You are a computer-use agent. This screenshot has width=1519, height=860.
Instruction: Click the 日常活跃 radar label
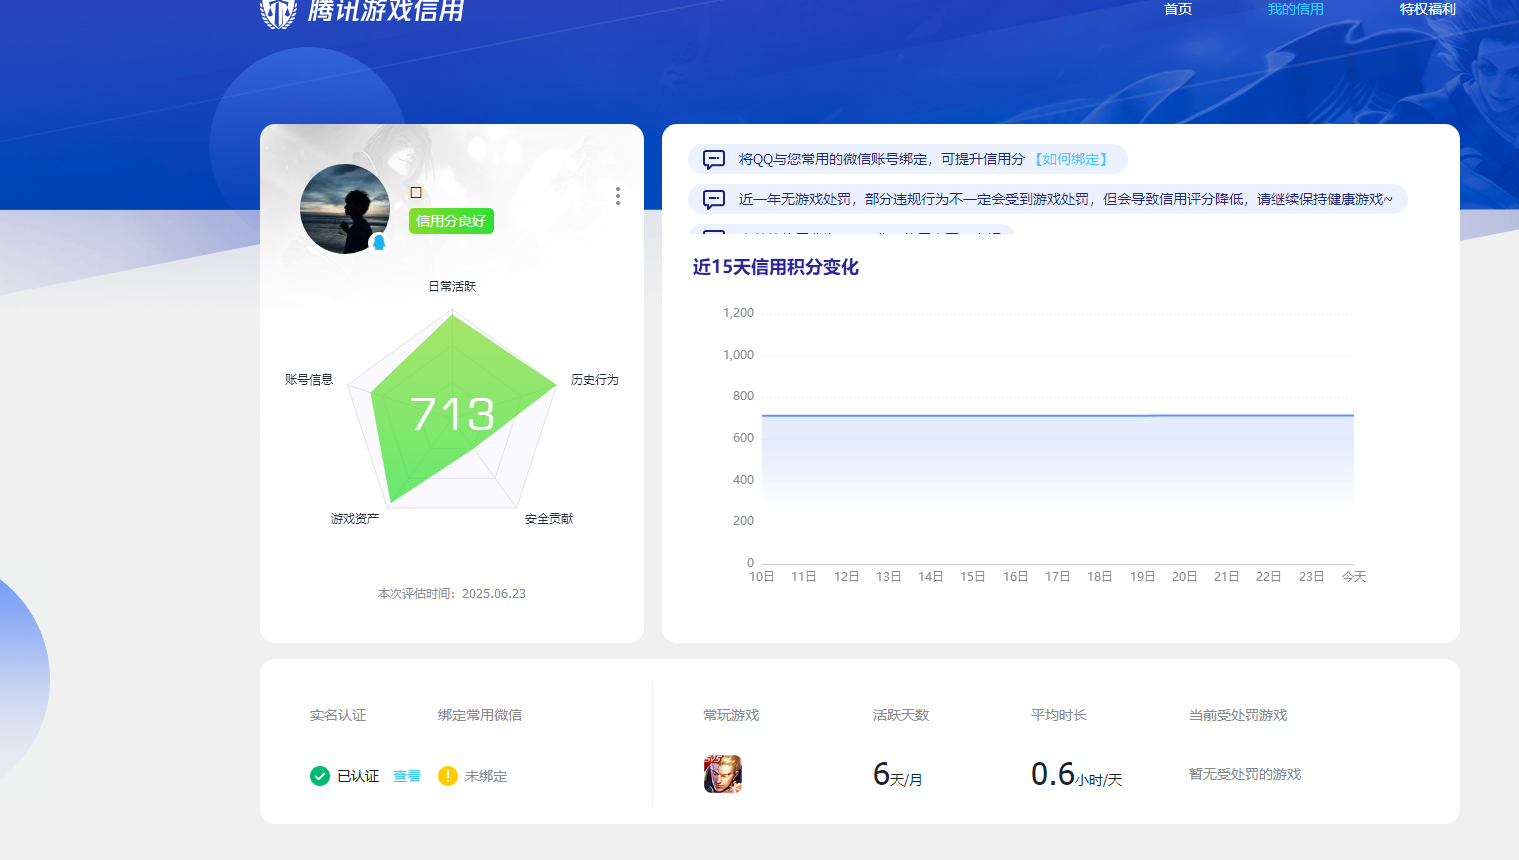click(x=452, y=286)
